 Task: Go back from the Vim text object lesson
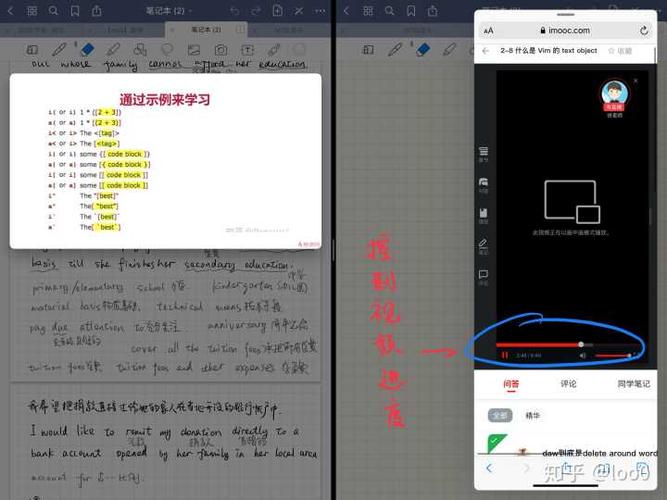[x=486, y=51]
